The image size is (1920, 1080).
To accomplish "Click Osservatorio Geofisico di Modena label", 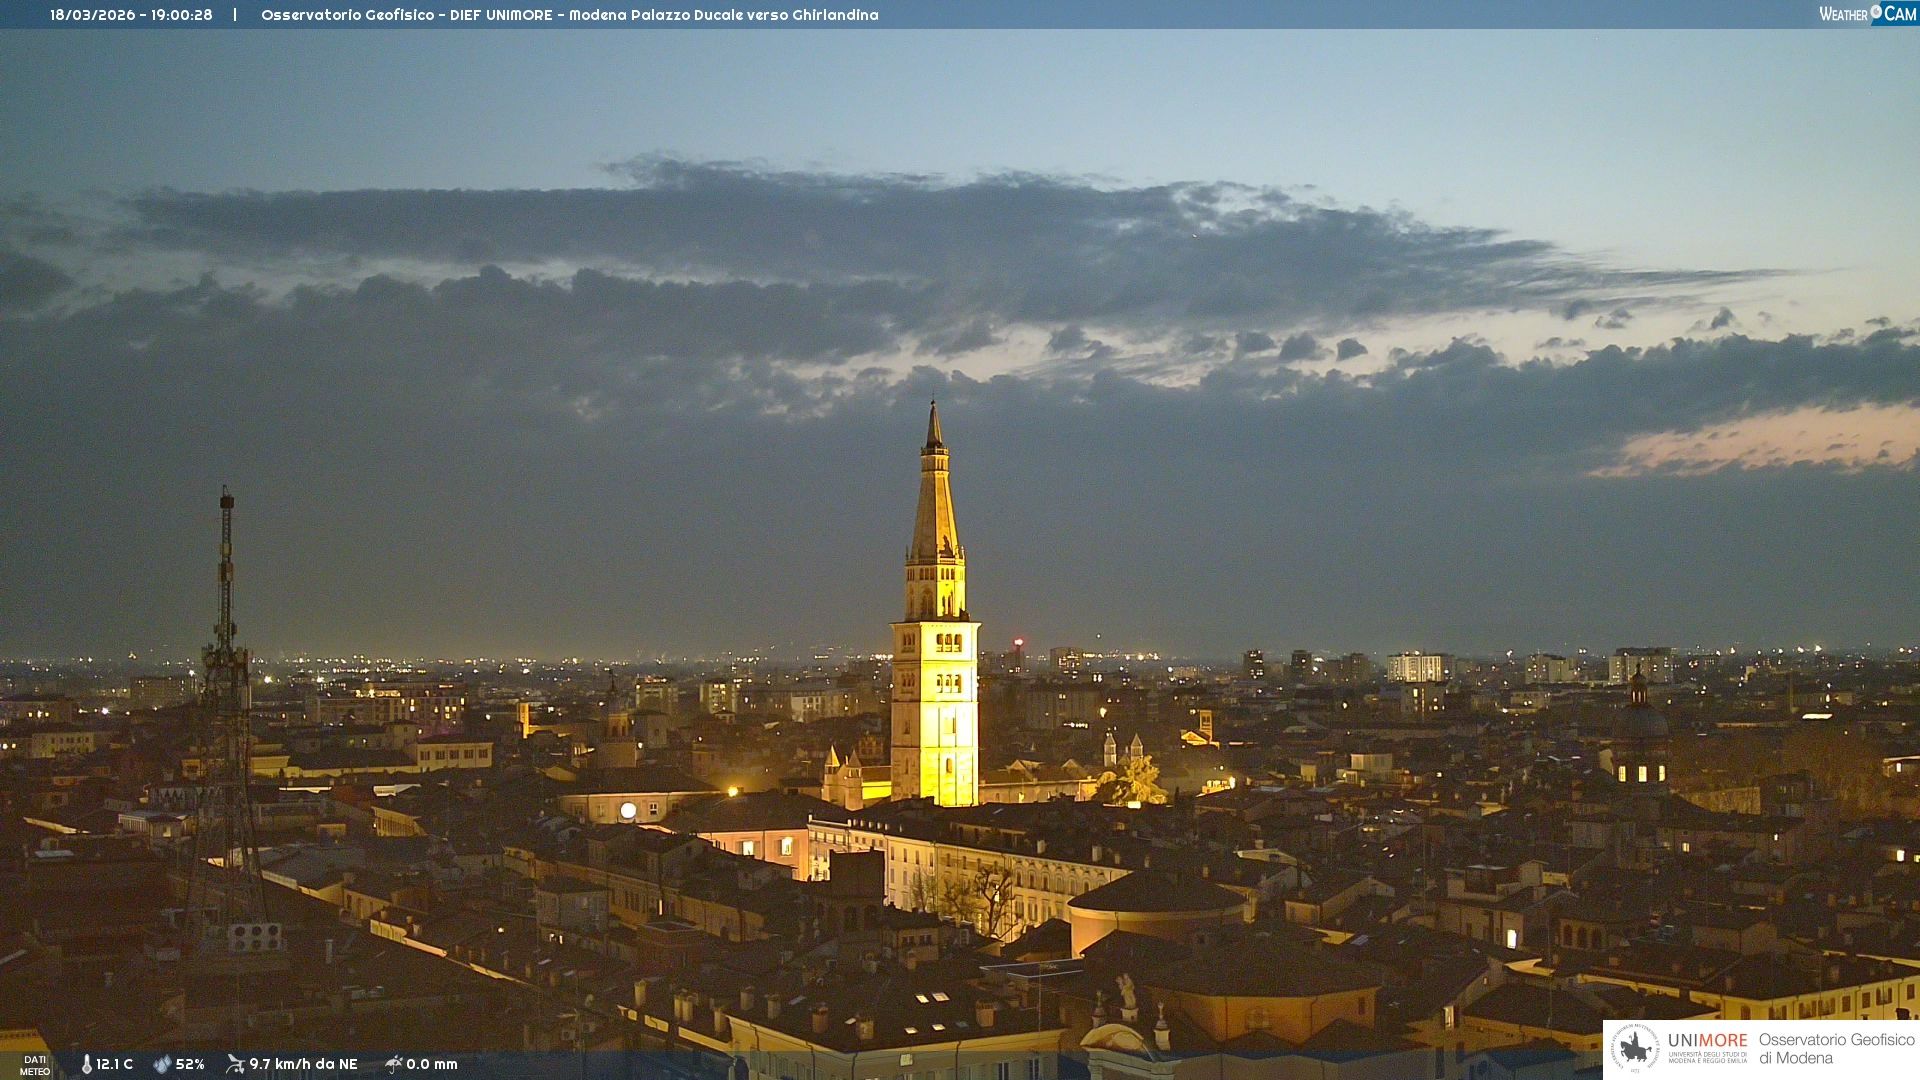I will click(x=1836, y=1048).
